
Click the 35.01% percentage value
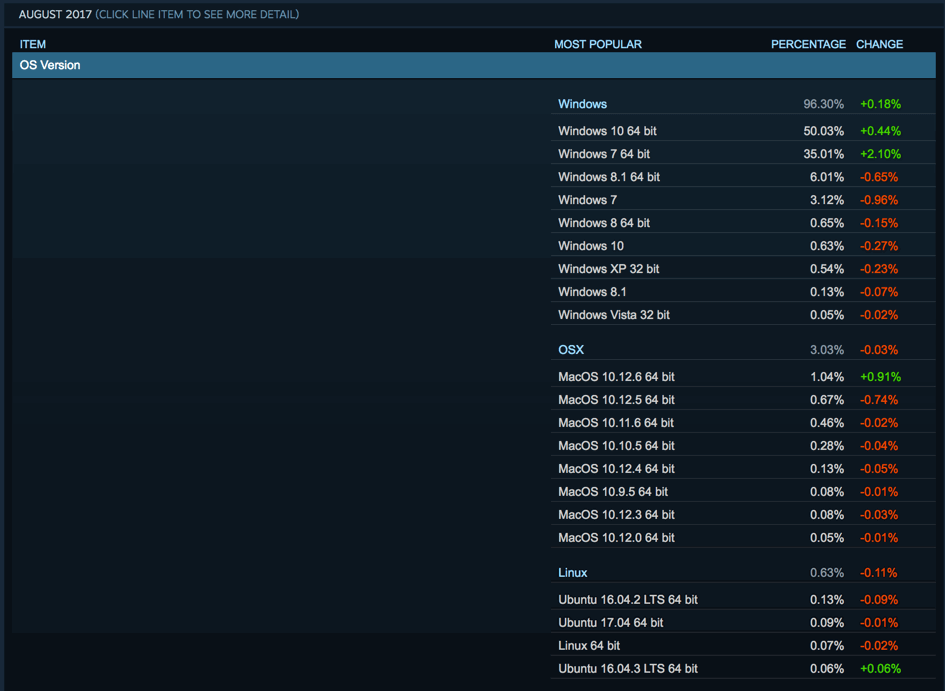tap(823, 154)
